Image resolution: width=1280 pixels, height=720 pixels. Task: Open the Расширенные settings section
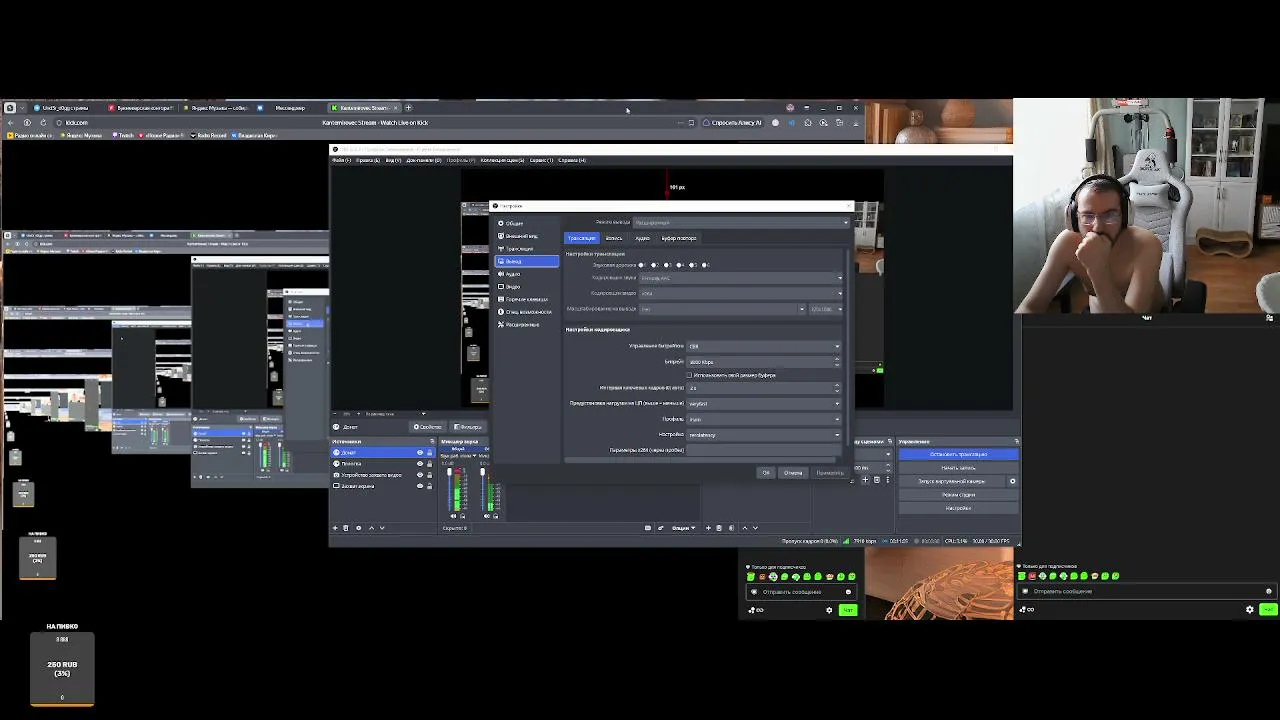point(527,325)
